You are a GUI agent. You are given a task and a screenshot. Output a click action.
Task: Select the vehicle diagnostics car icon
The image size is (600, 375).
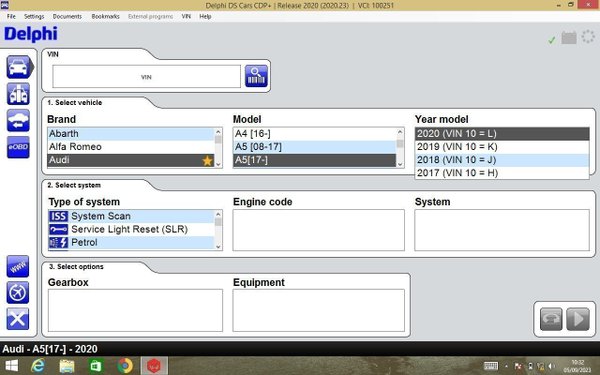coord(18,67)
